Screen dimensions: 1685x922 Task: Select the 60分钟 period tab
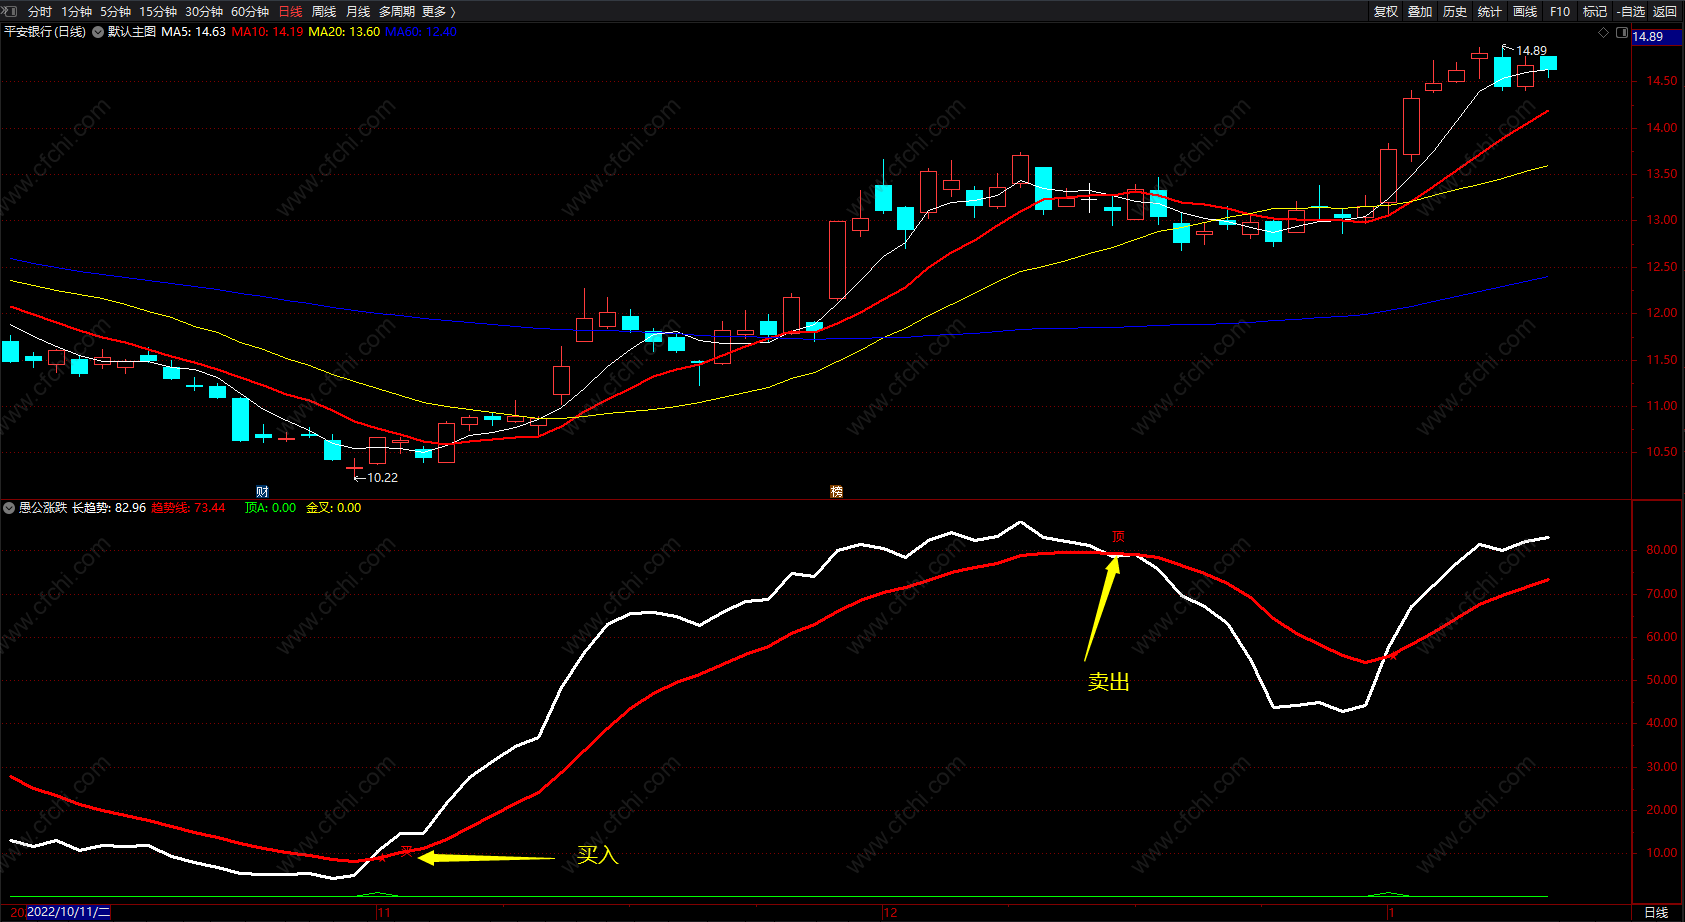point(250,12)
